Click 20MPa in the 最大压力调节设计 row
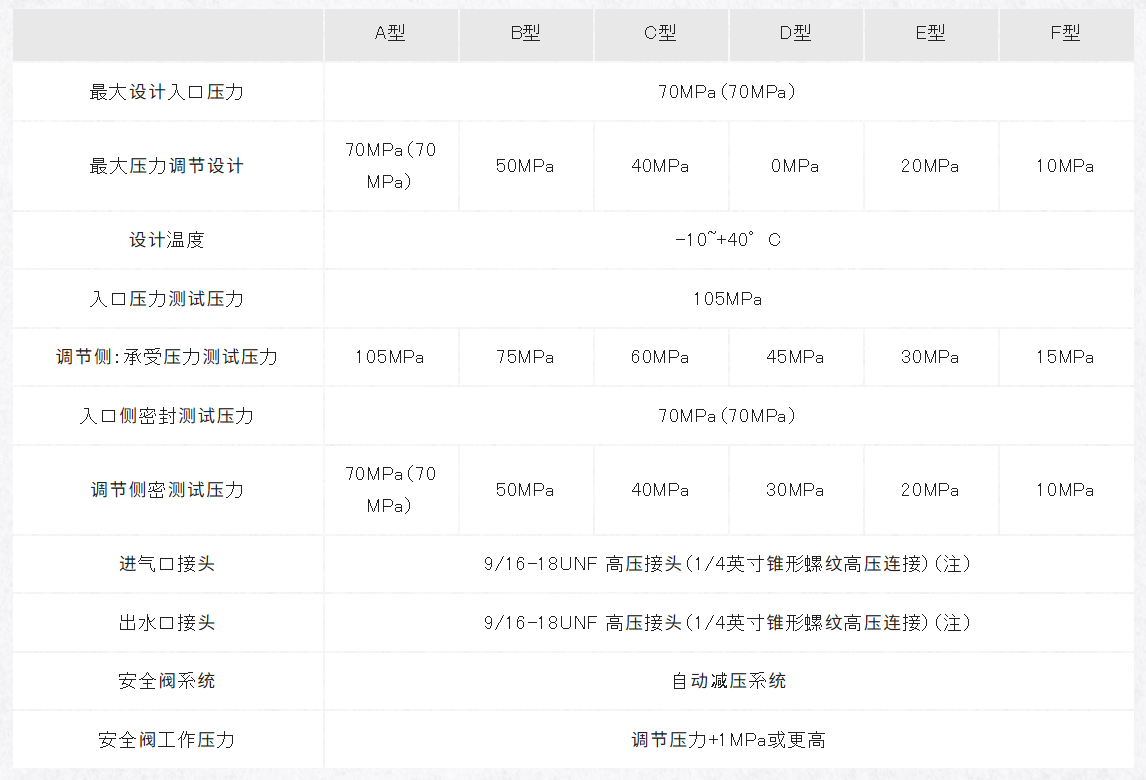The height and width of the screenshot is (780, 1146). pyautogui.click(x=930, y=166)
